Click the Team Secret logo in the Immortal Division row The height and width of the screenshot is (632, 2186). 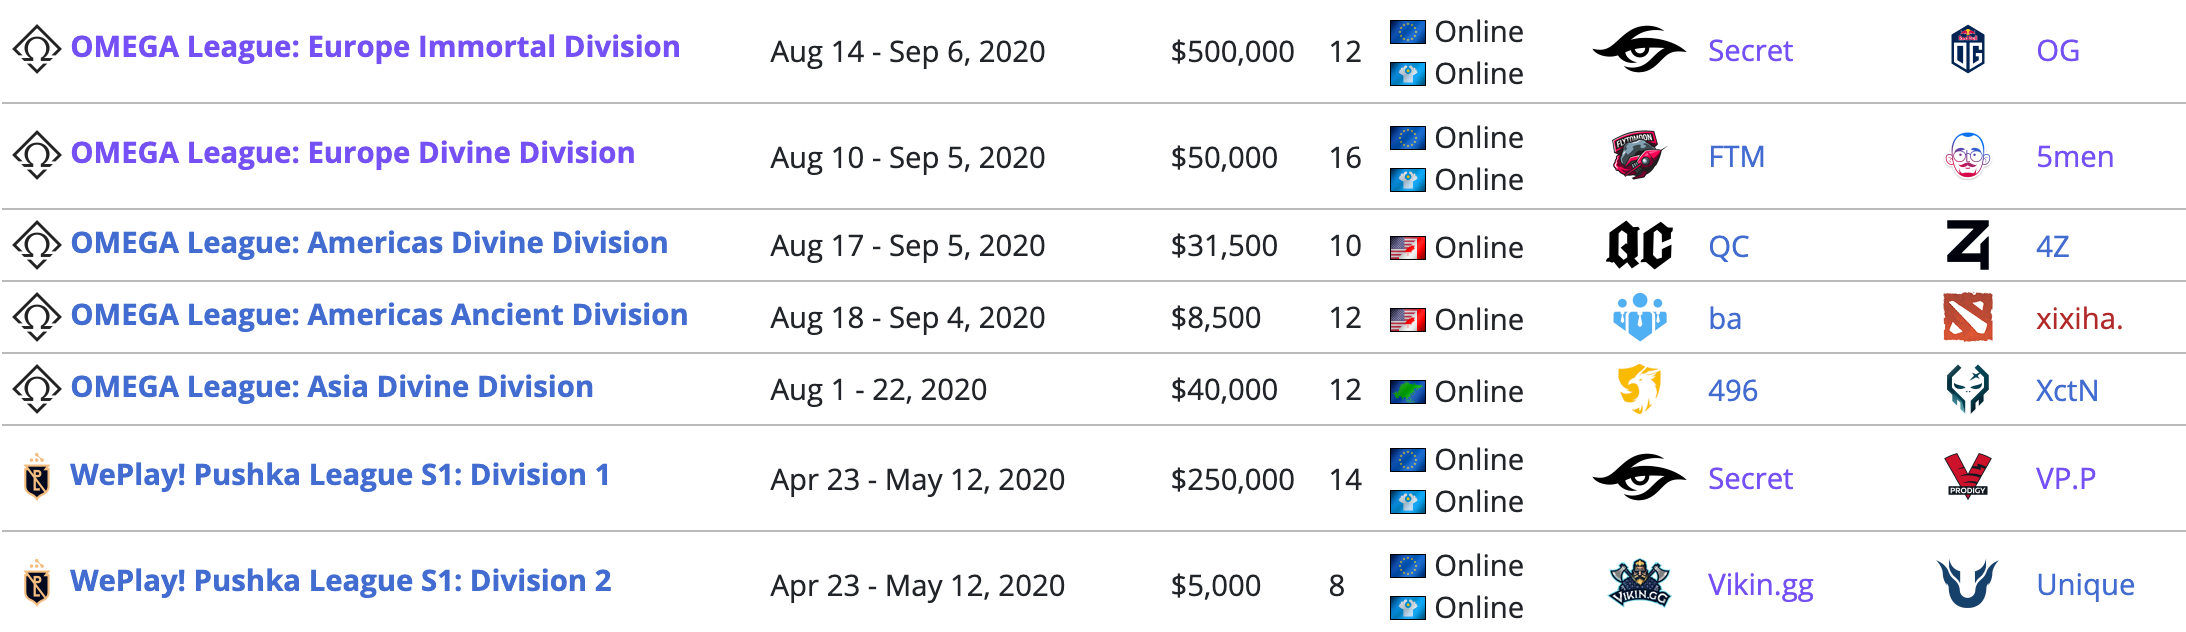[1638, 50]
